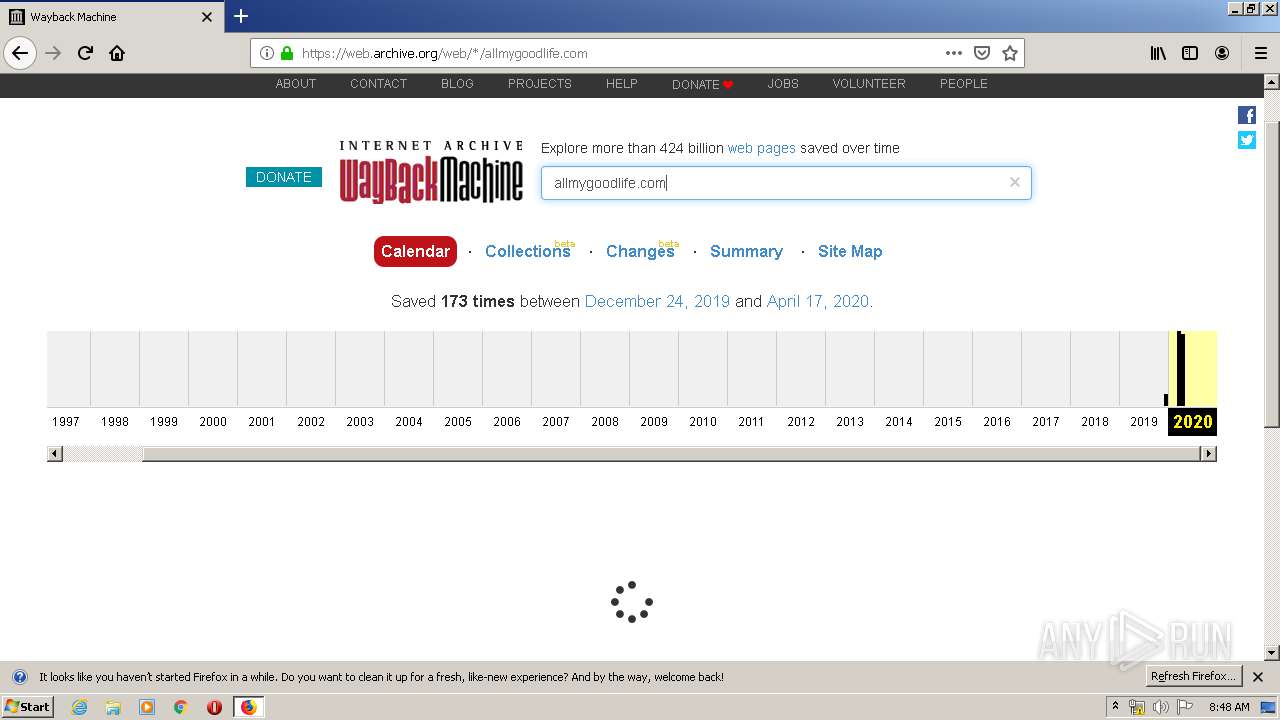The height and width of the screenshot is (720, 1280).
Task: Share page on Twitter
Action: coord(1247,140)
